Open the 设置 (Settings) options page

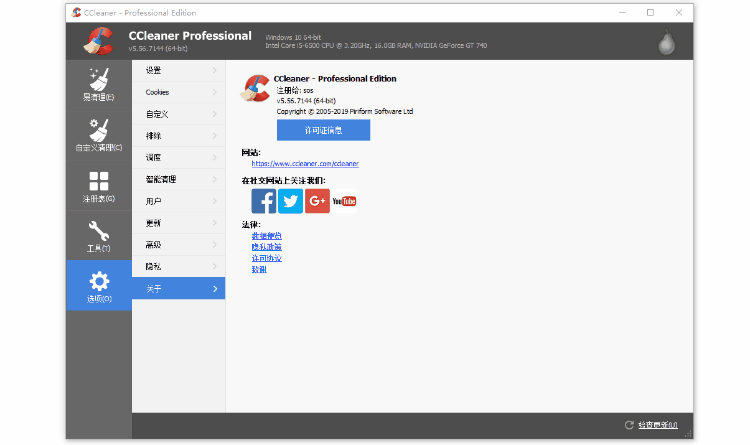click(x=178, y=70)
